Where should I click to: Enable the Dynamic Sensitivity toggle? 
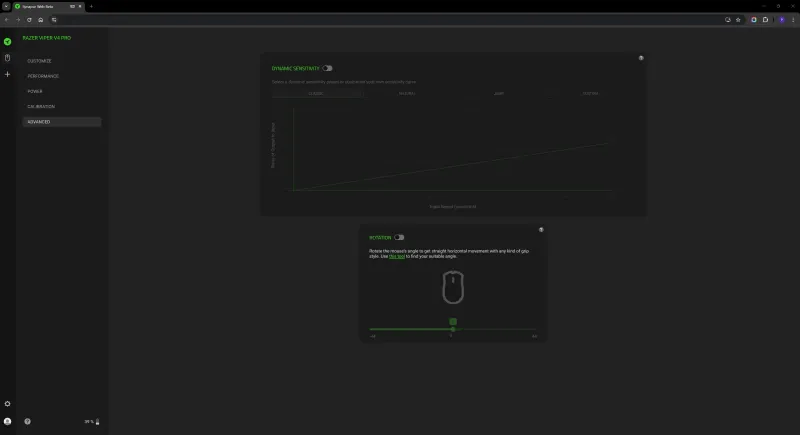[327, 68]
